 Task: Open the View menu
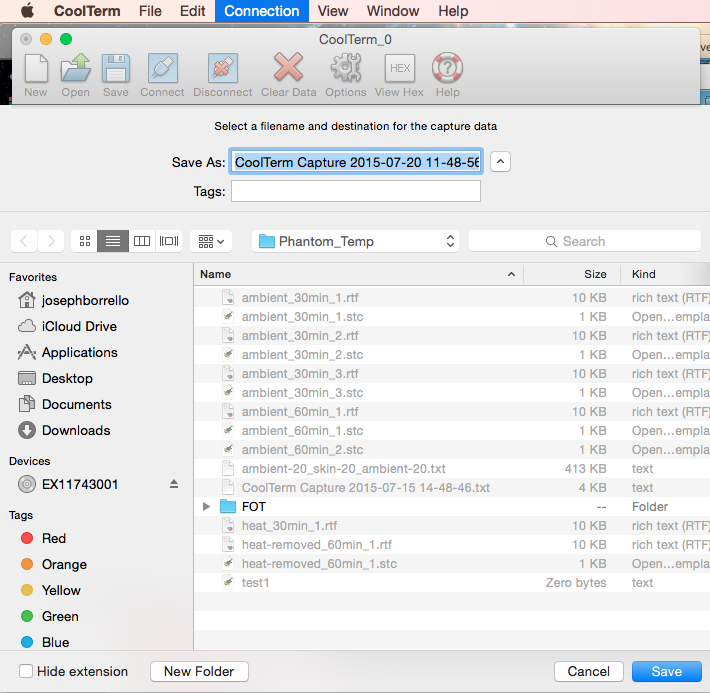tap(333, 11)
